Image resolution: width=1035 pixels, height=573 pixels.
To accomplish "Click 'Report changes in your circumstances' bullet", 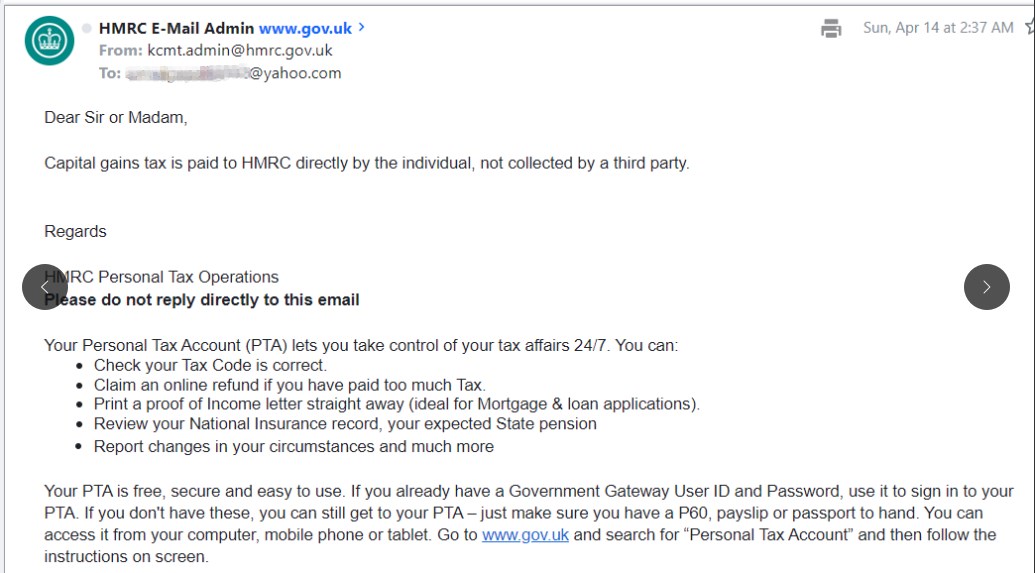I will (293, 447).
